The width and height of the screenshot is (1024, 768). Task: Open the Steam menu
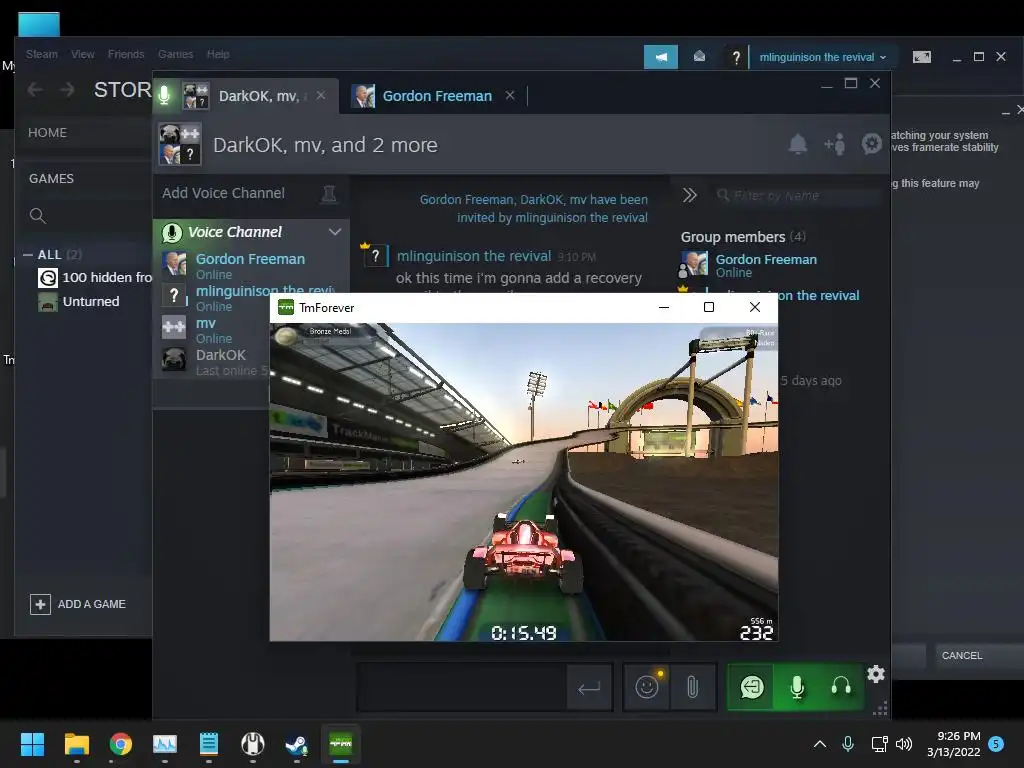pos(42,54)
